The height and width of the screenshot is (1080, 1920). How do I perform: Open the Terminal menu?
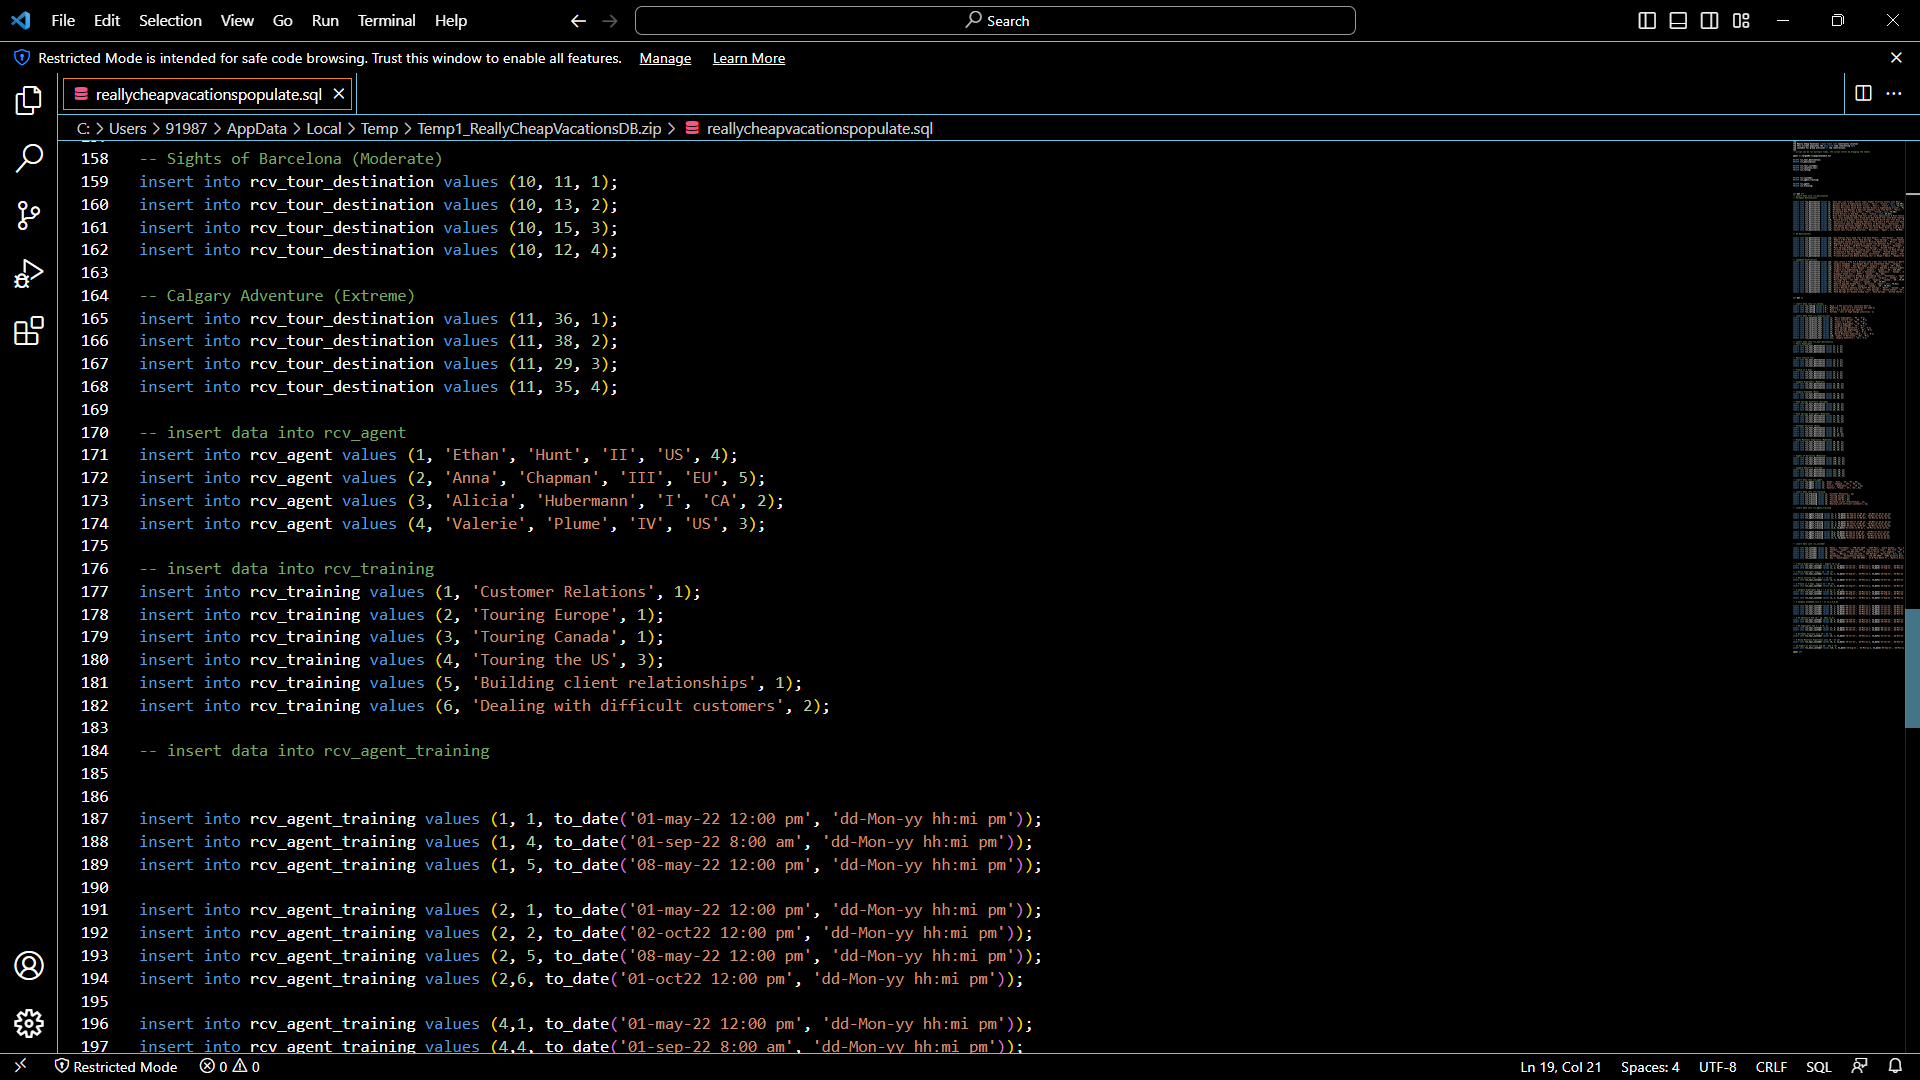point(386,20)
